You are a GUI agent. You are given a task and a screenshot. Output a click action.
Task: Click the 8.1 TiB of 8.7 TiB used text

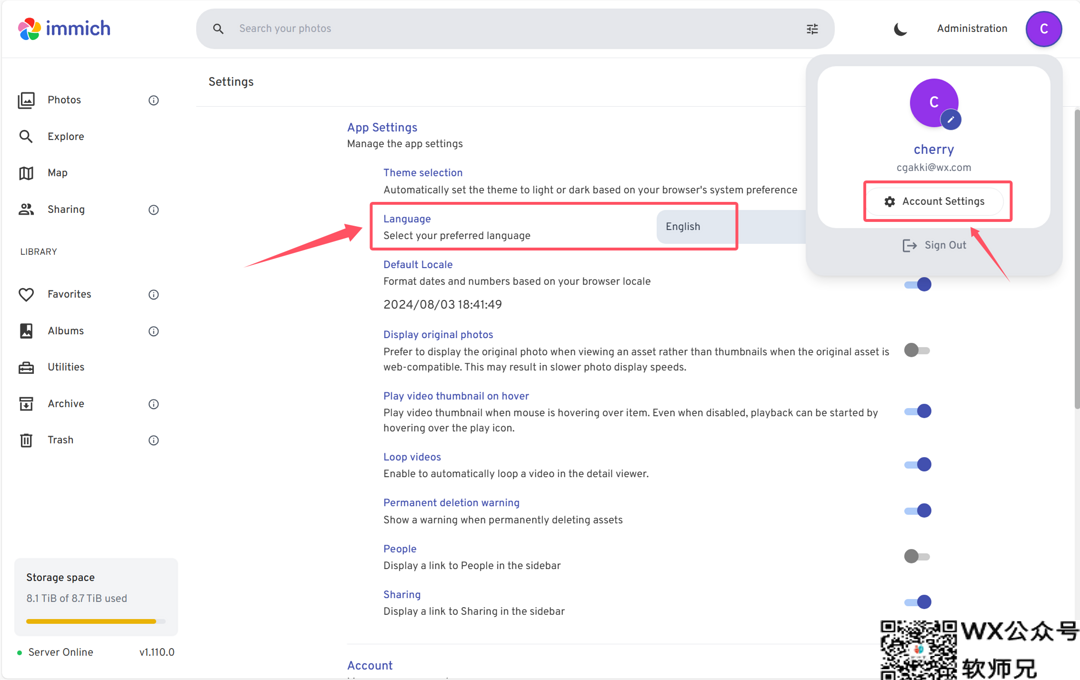[76, 599]
